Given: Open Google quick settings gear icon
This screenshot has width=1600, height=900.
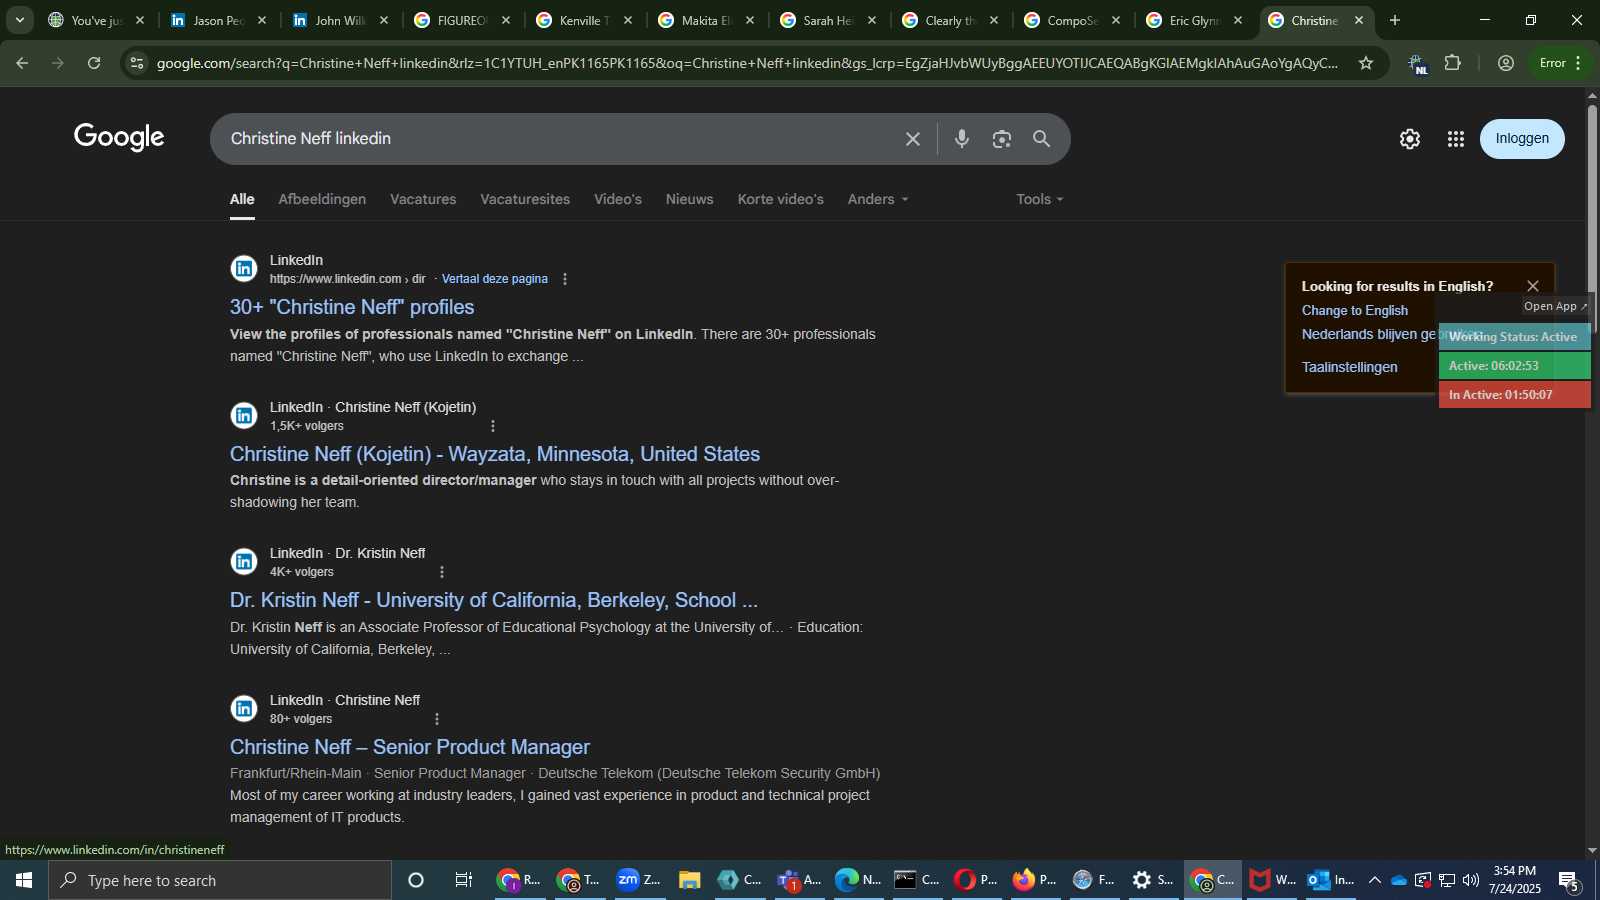Looking at the screenshot, I should (x=1409, y=139).
